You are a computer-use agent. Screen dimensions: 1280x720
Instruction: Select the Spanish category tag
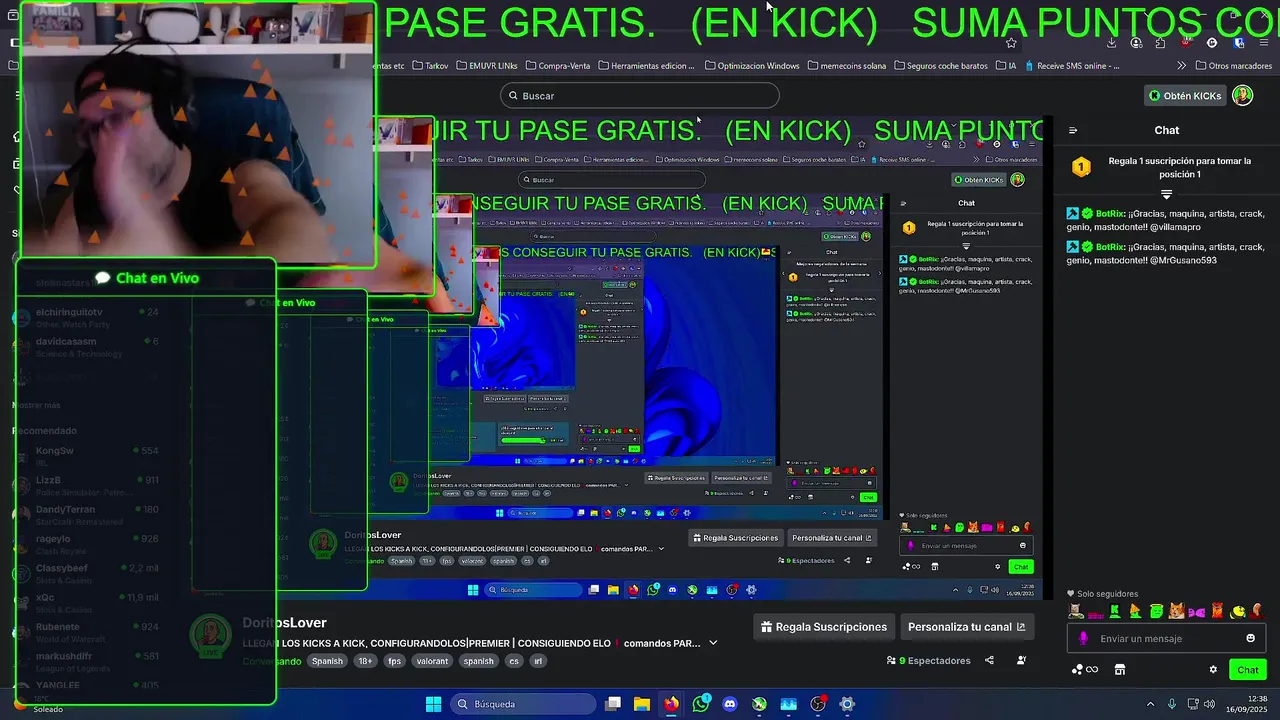pos(327,661)
